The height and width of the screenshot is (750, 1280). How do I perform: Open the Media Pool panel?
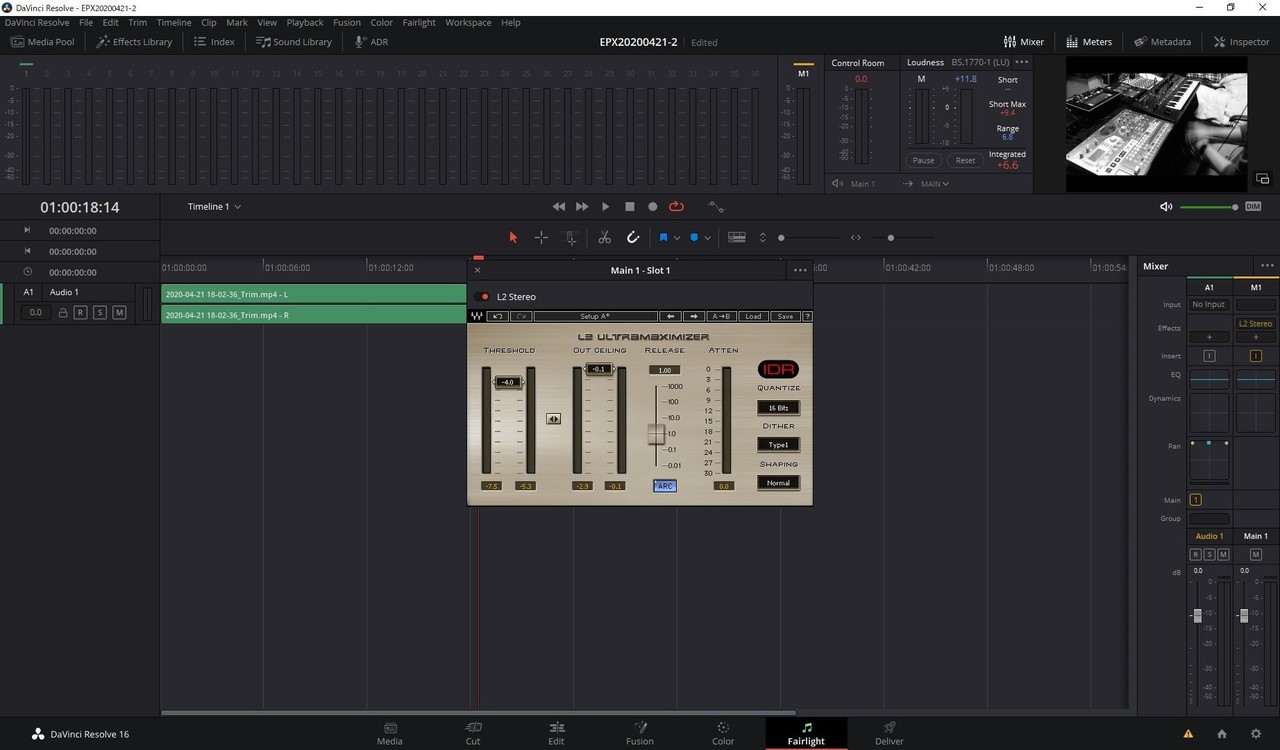[x=43, y=42]
